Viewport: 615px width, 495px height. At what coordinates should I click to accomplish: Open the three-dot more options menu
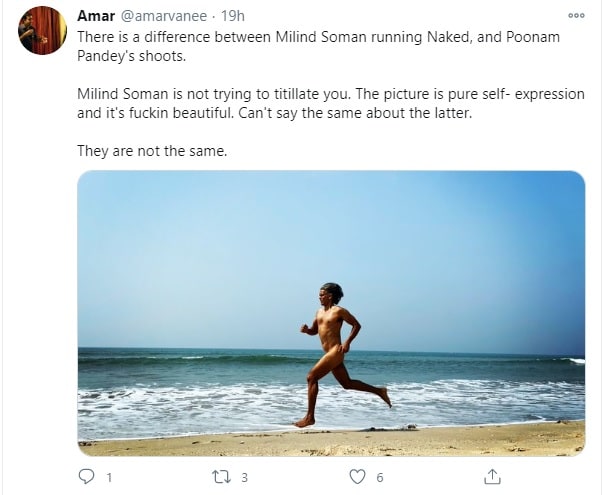pyautogui.click(x=576, y=16)
